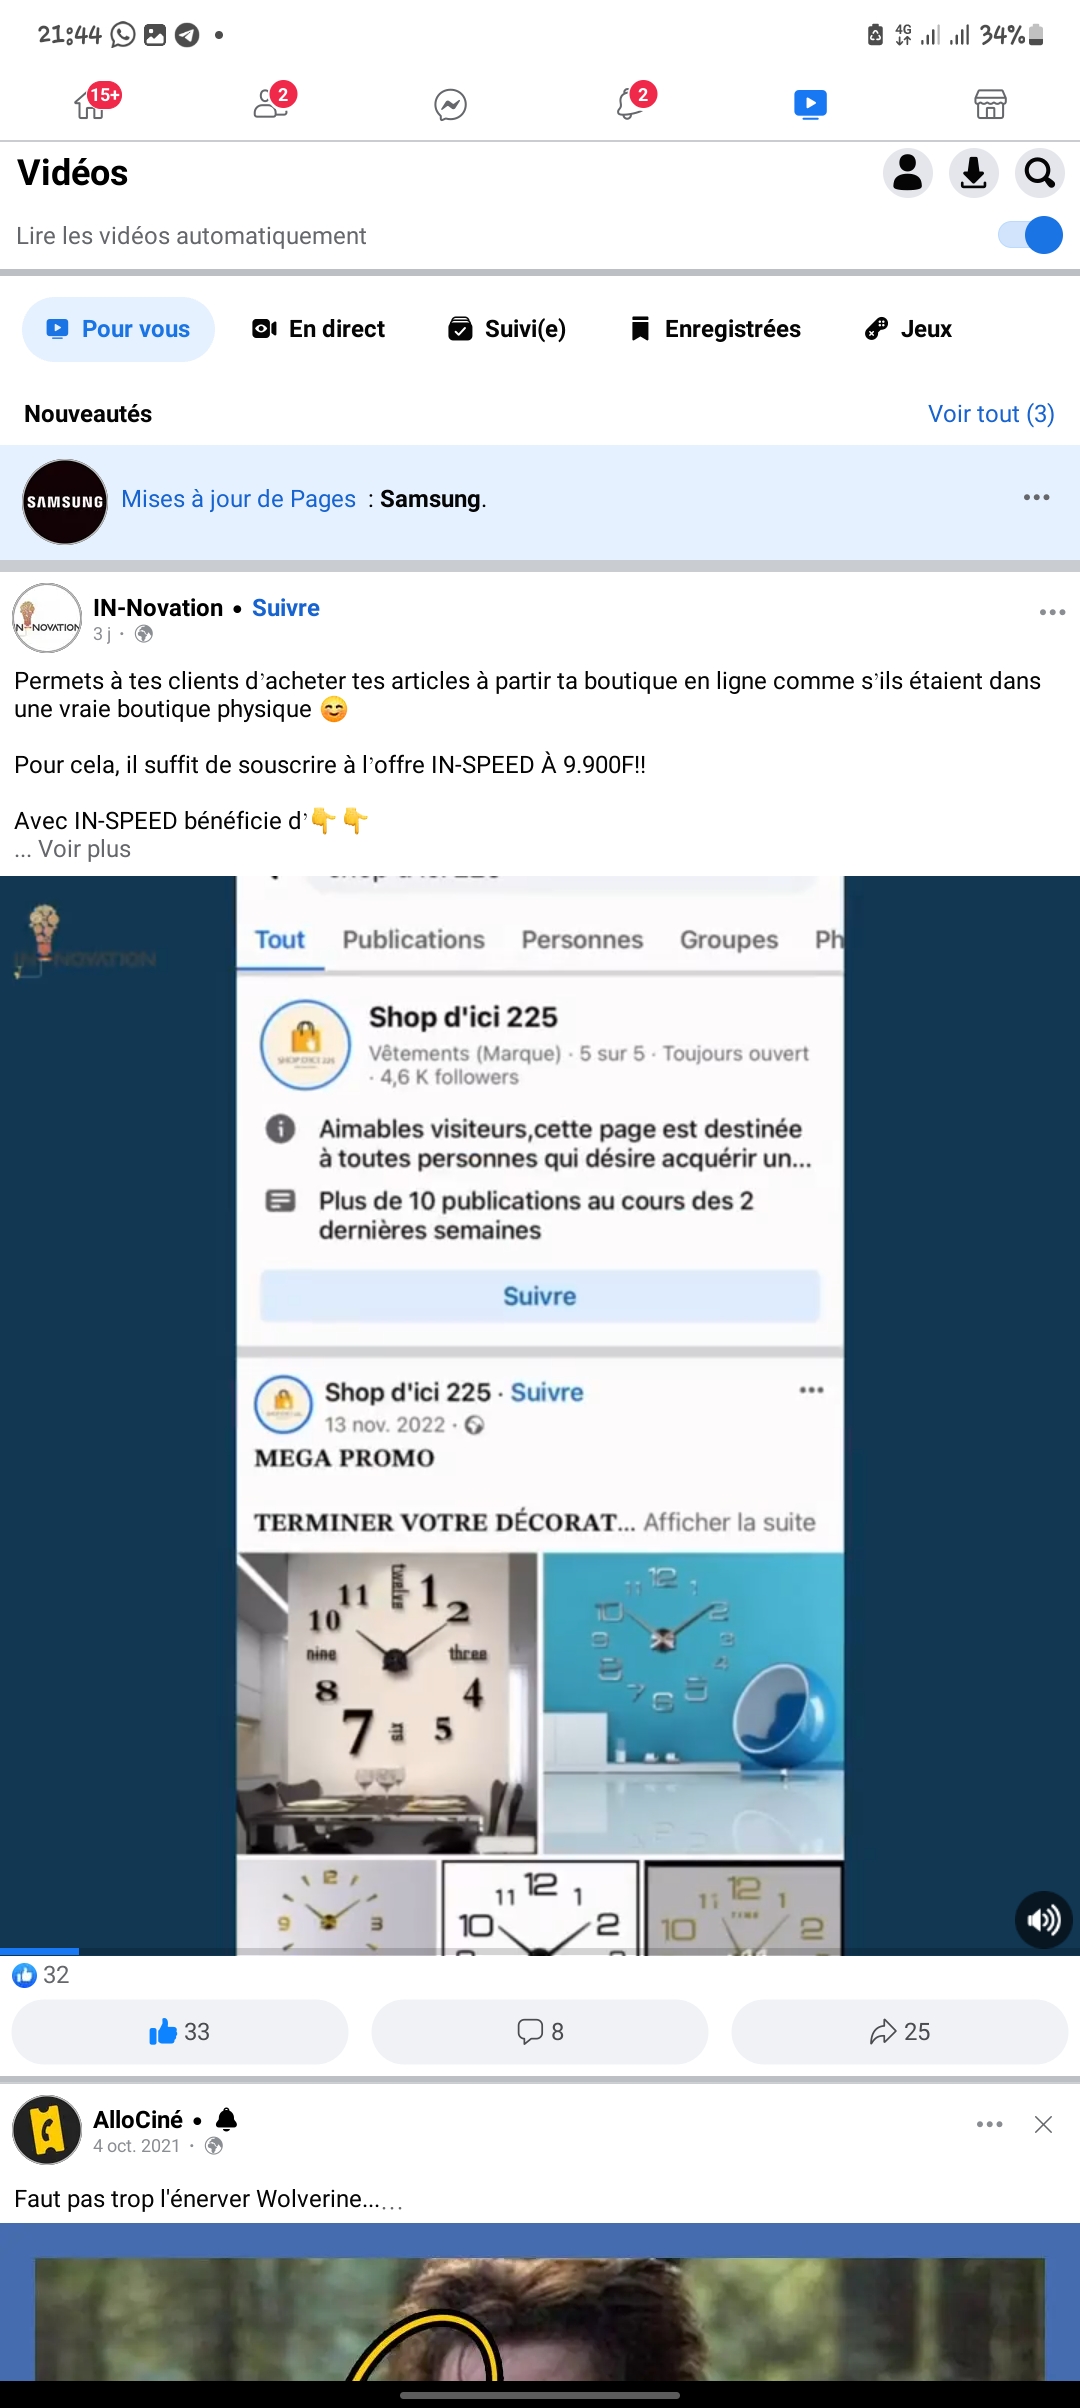Screen dimensions: 1080x2408
Task: Open the Messenger chat icon
Action: 450,104
